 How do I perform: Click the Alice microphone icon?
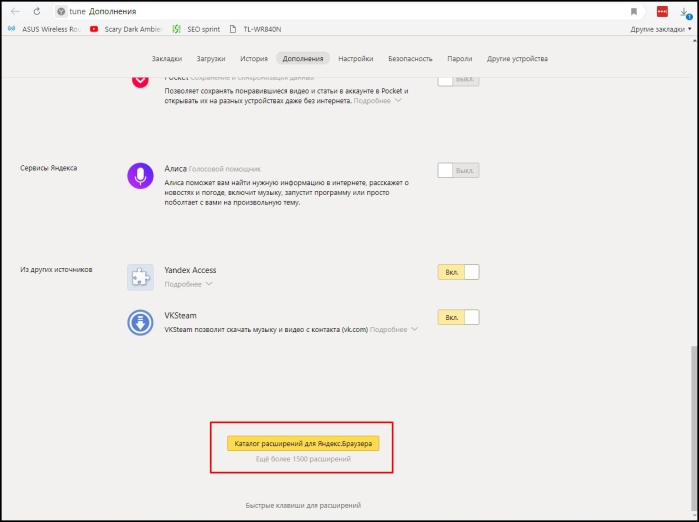pyautogui.click(x=140, y=176)
